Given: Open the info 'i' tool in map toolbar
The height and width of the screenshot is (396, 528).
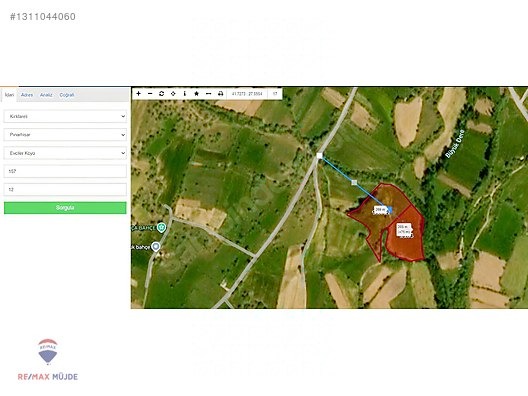Looking at the screenshot, I should (185, 93).
